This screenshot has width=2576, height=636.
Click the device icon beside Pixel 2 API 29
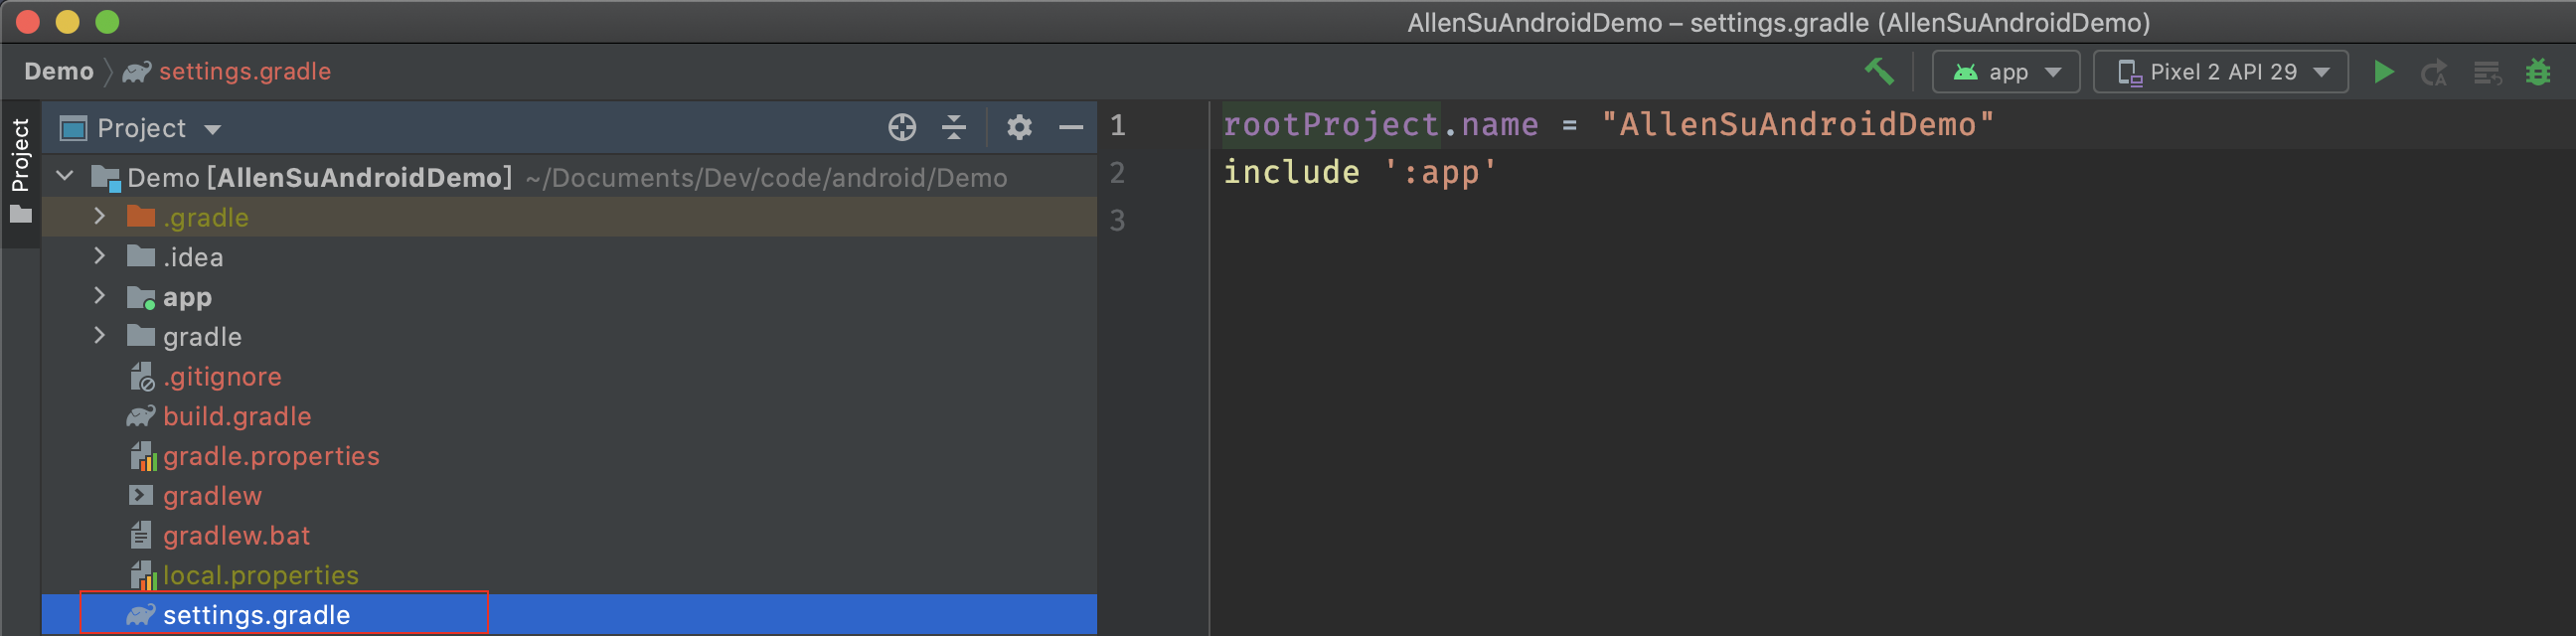[x=2130, y=73]
